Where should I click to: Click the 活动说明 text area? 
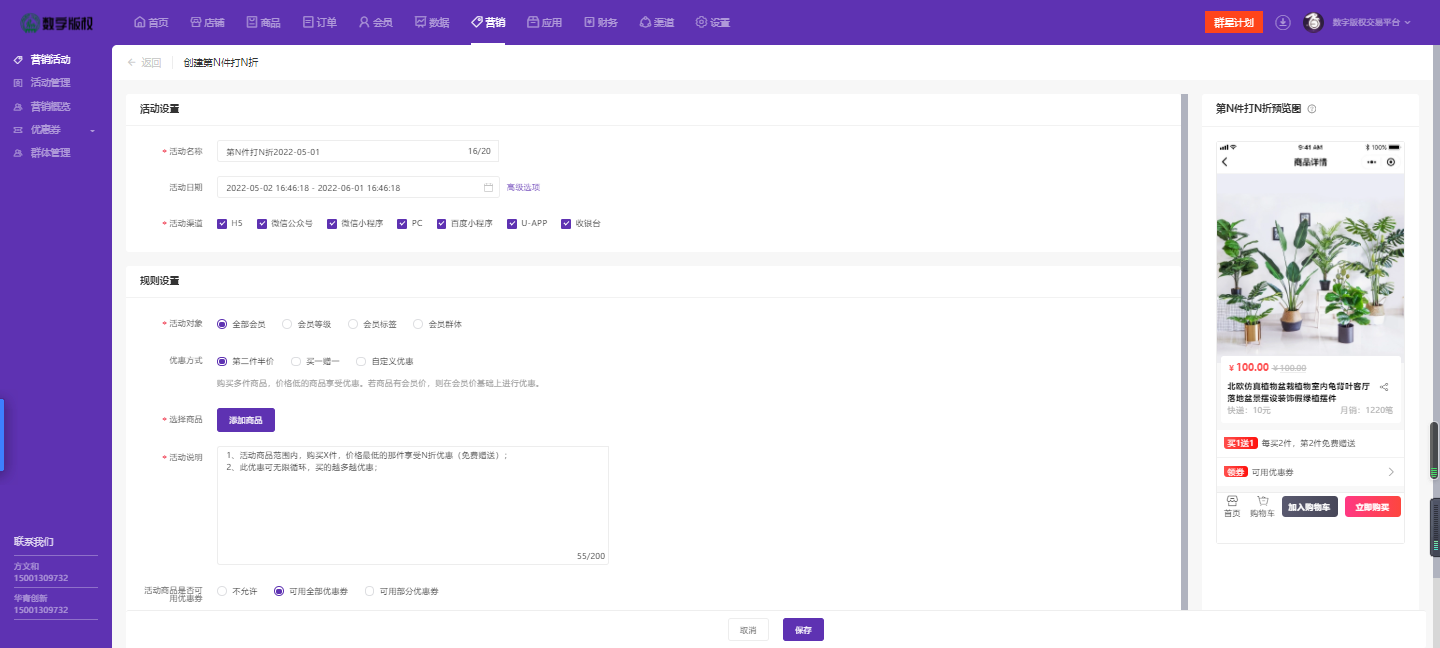pos(413,505)
